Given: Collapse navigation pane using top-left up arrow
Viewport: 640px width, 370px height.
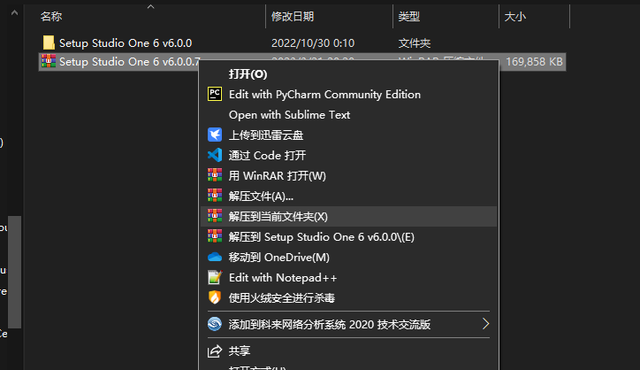Looking at the screenshot, I should pyautogui.click(x=14, y=13).
